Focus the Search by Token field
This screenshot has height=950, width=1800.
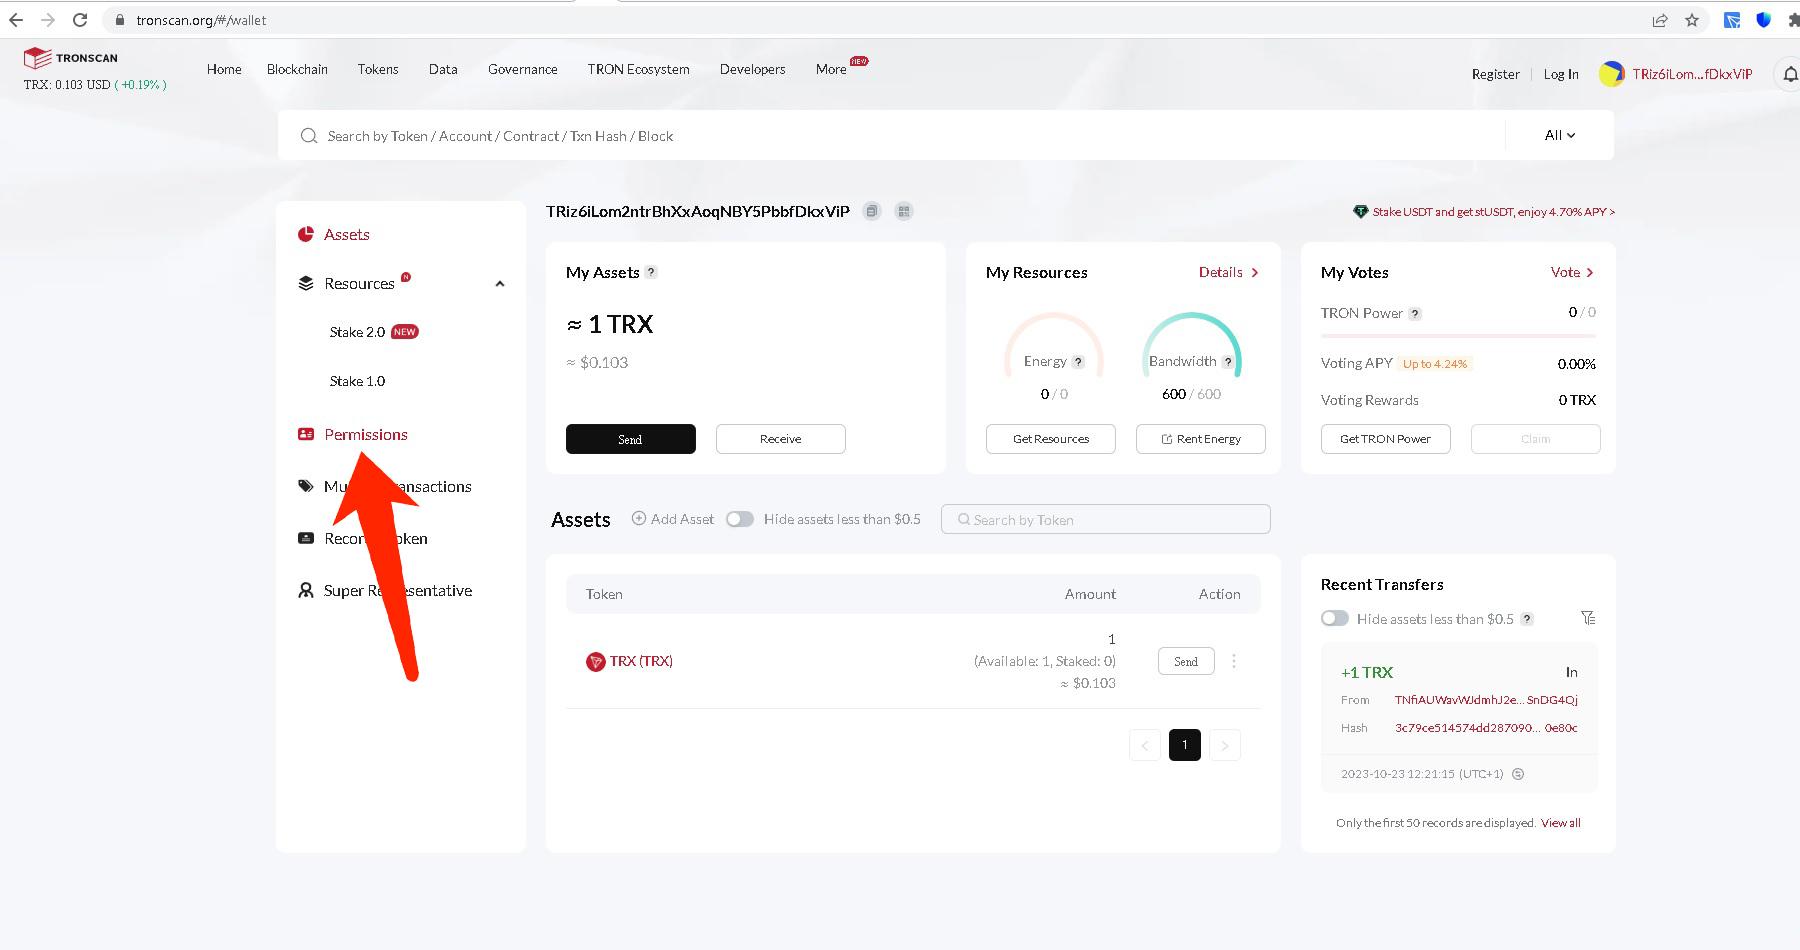tap(1106, 519)
